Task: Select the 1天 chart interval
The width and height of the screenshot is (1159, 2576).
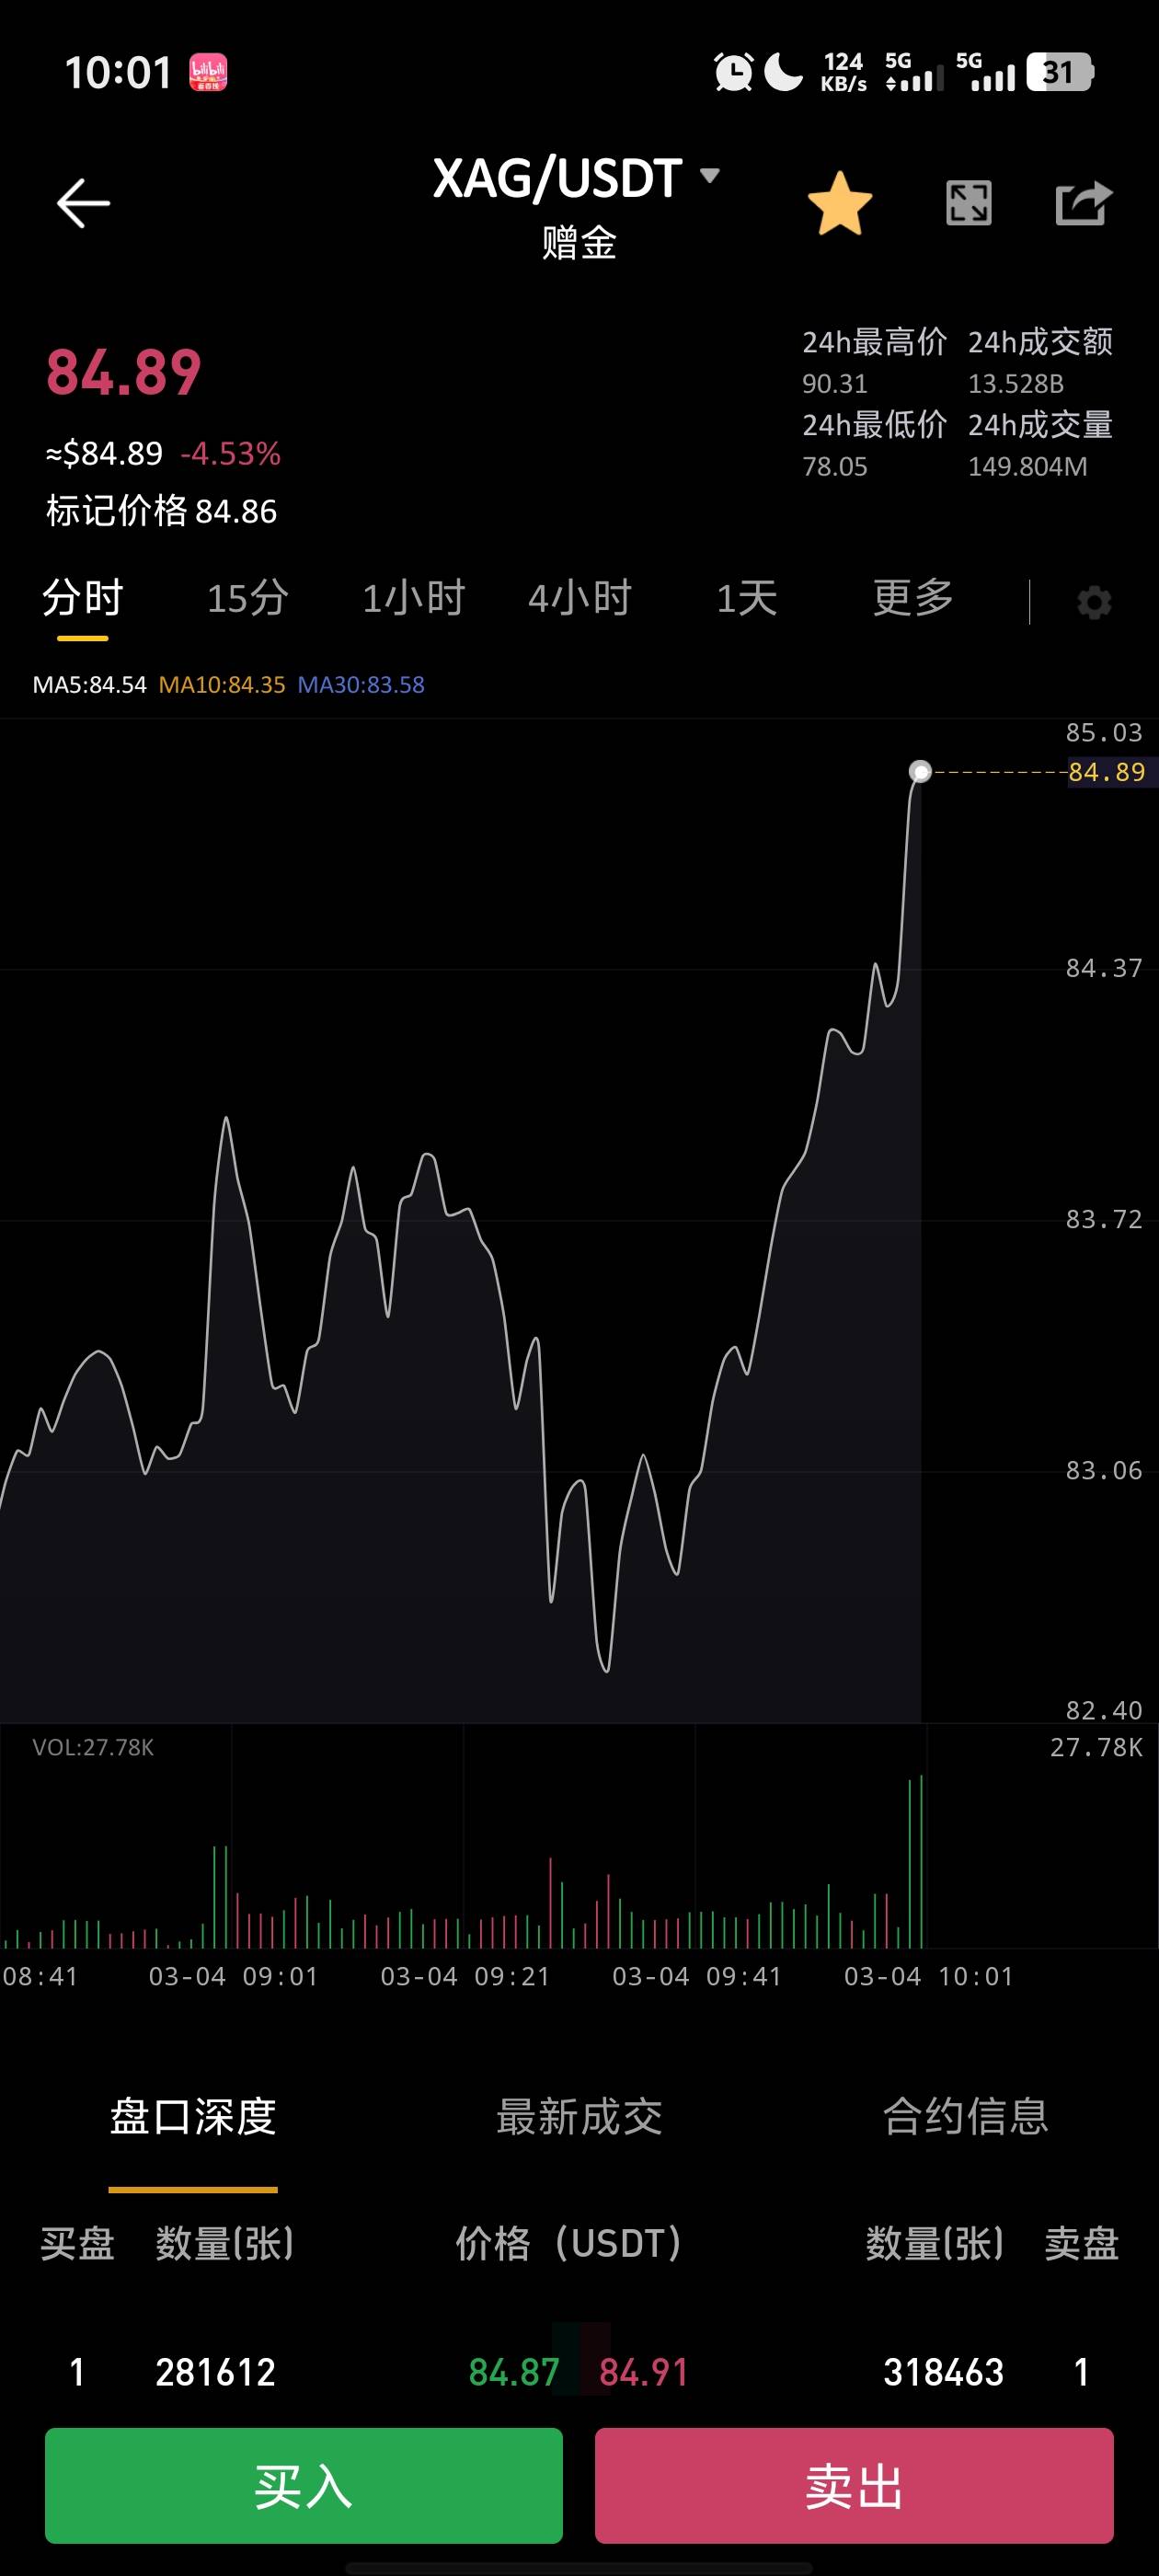Action: [746, 598]
